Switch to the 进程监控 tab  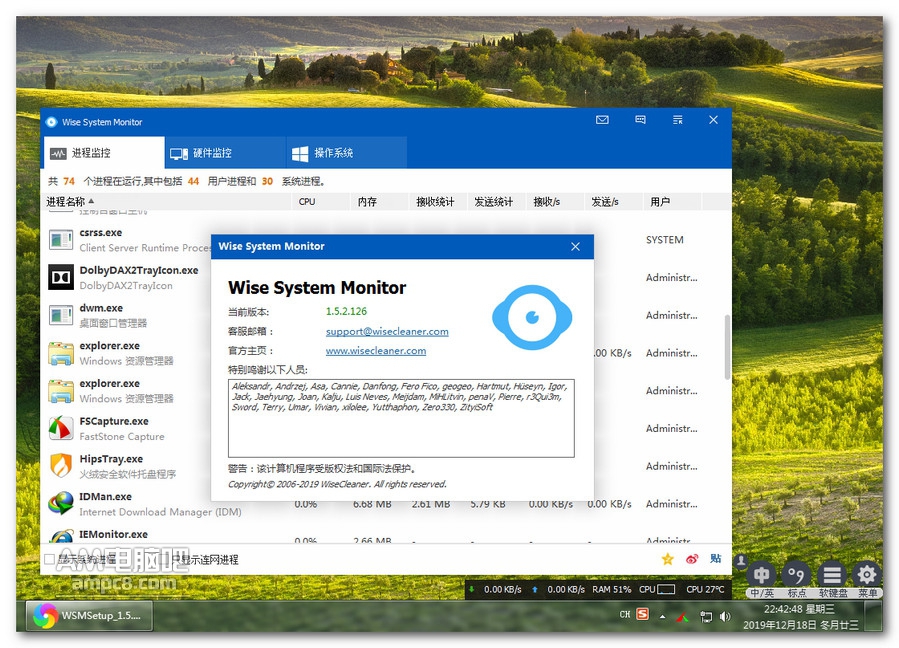[104, 153]
